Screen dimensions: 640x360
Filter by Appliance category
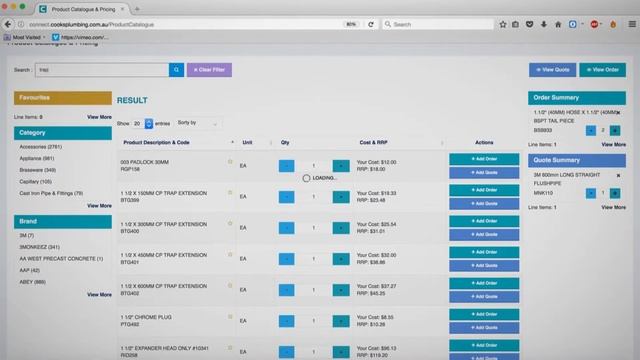tap(37, 158)
